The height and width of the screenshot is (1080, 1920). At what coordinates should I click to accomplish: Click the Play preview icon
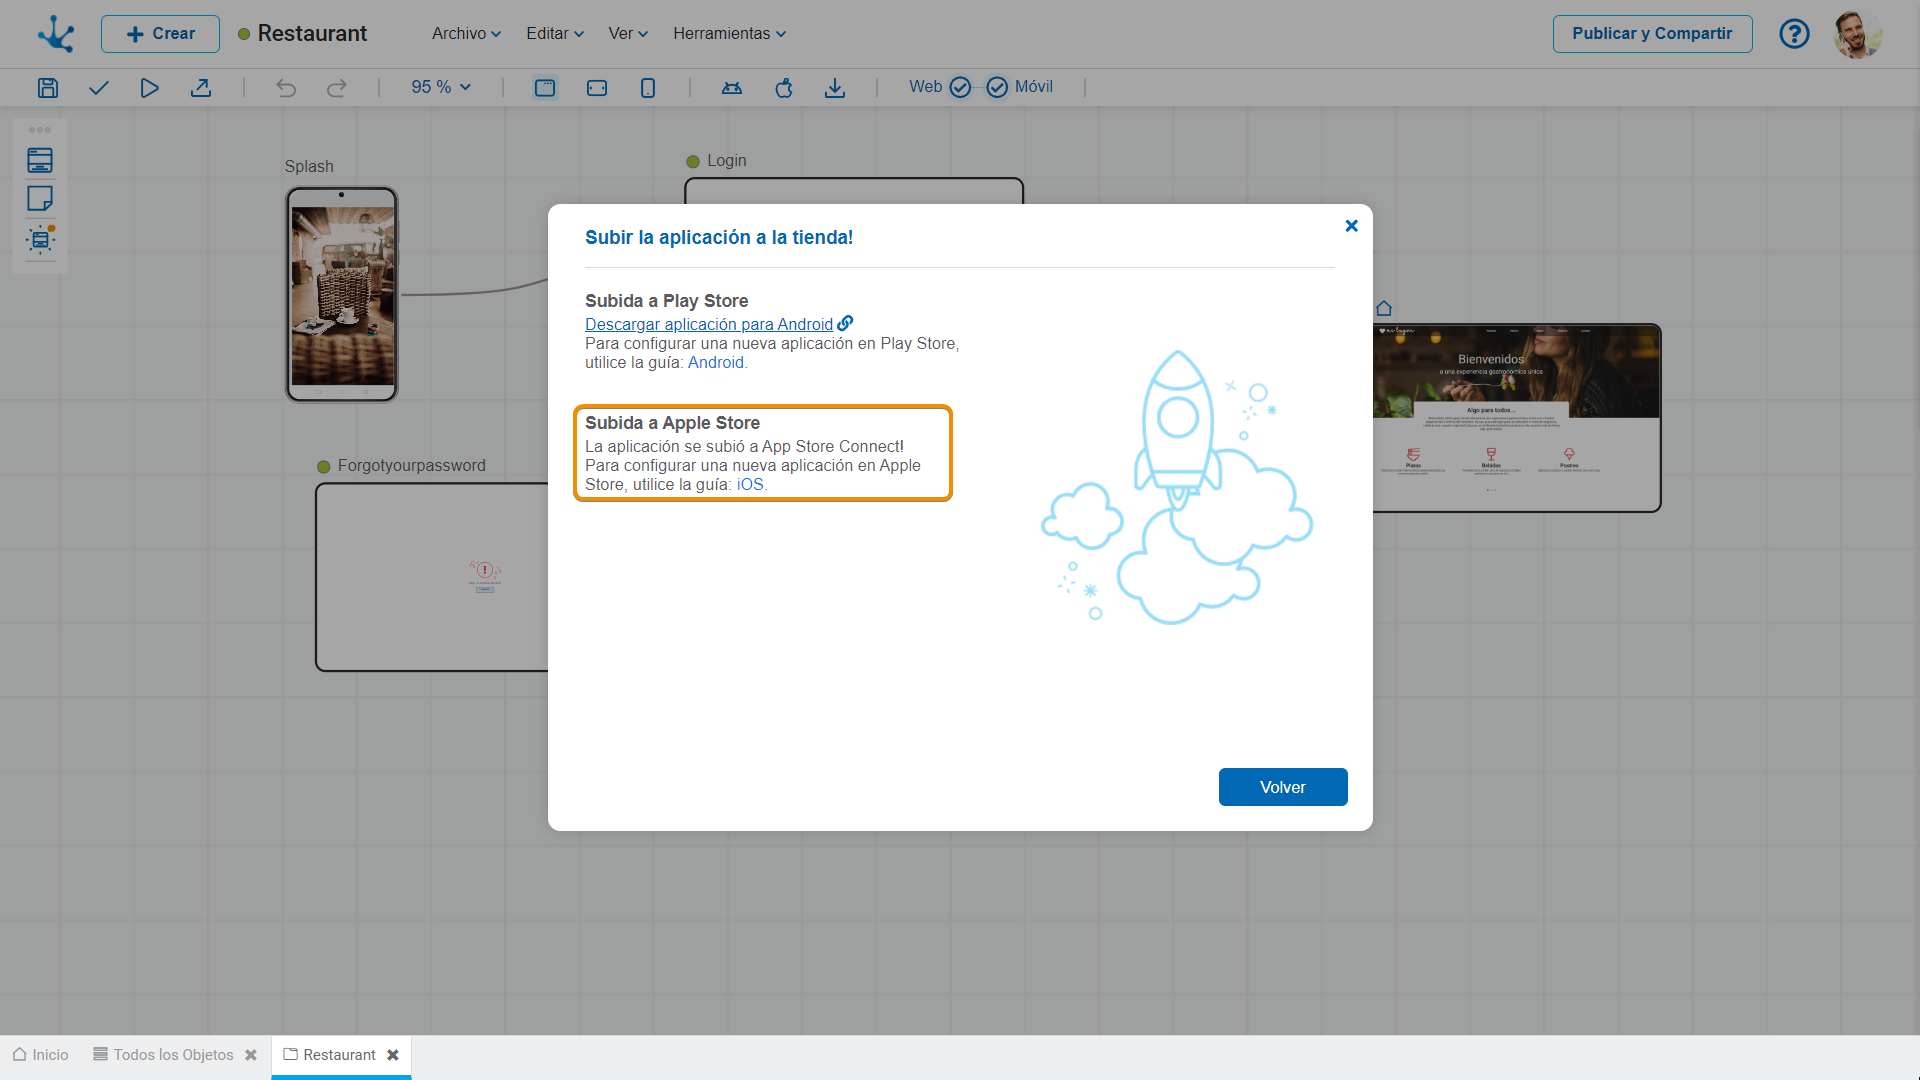149,88
